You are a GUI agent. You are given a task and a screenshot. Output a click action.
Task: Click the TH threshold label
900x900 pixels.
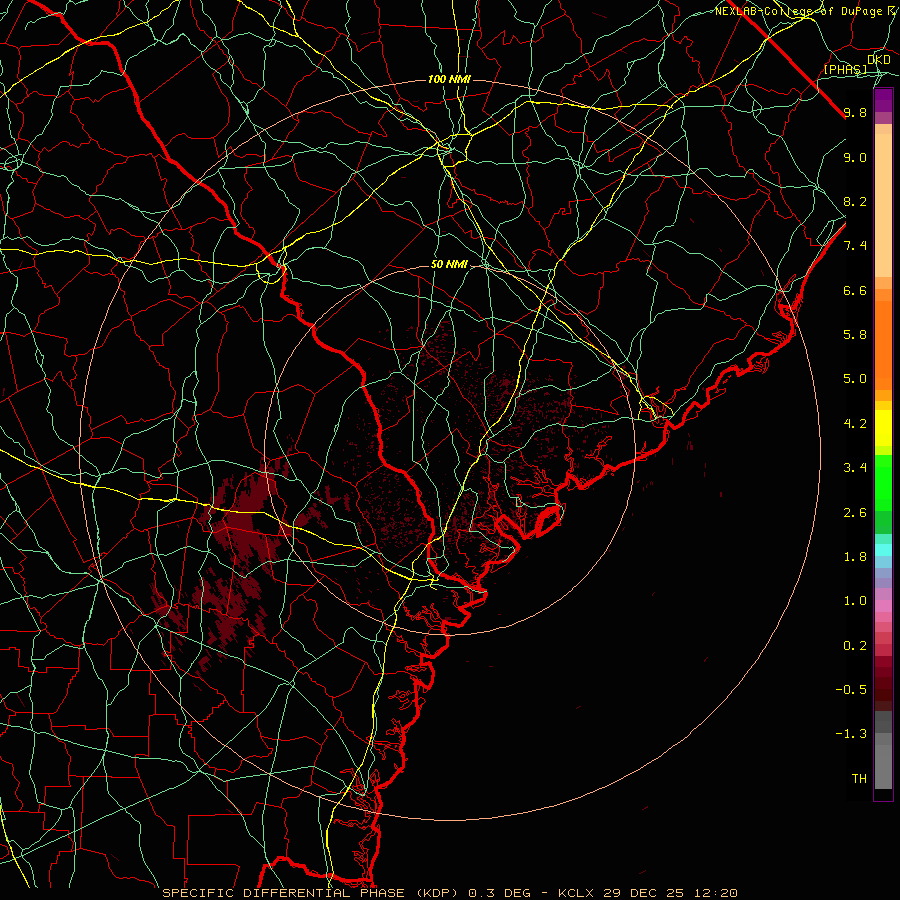(x=859, y=778)
